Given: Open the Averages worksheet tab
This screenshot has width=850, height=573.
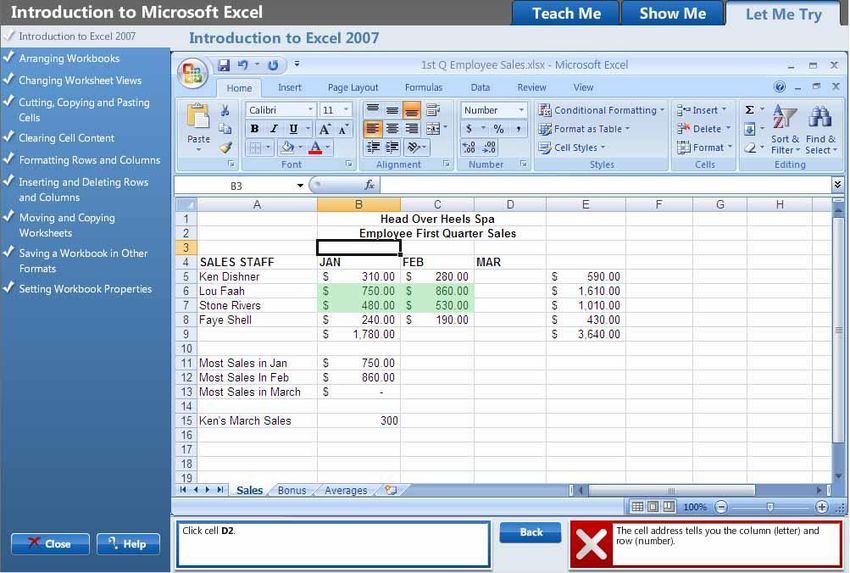Looking at the screenshot, I should point(346,490).
